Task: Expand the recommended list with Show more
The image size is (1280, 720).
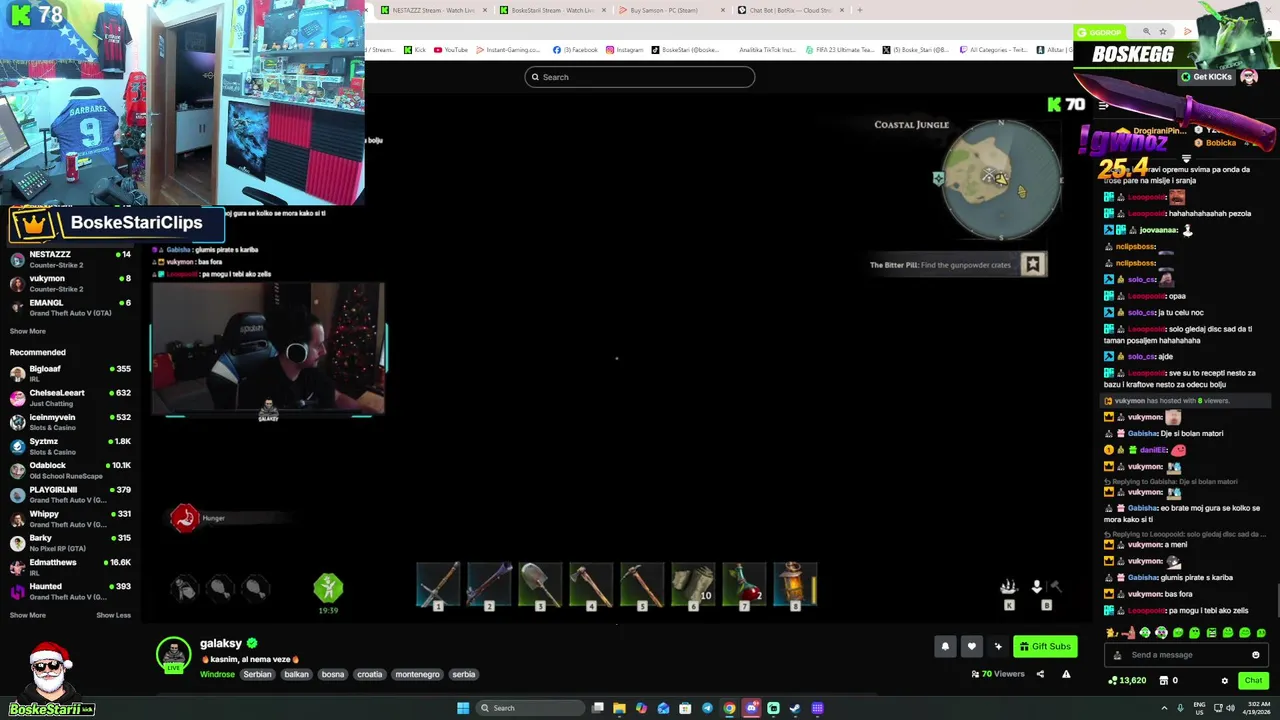Action: click(28, 615)
